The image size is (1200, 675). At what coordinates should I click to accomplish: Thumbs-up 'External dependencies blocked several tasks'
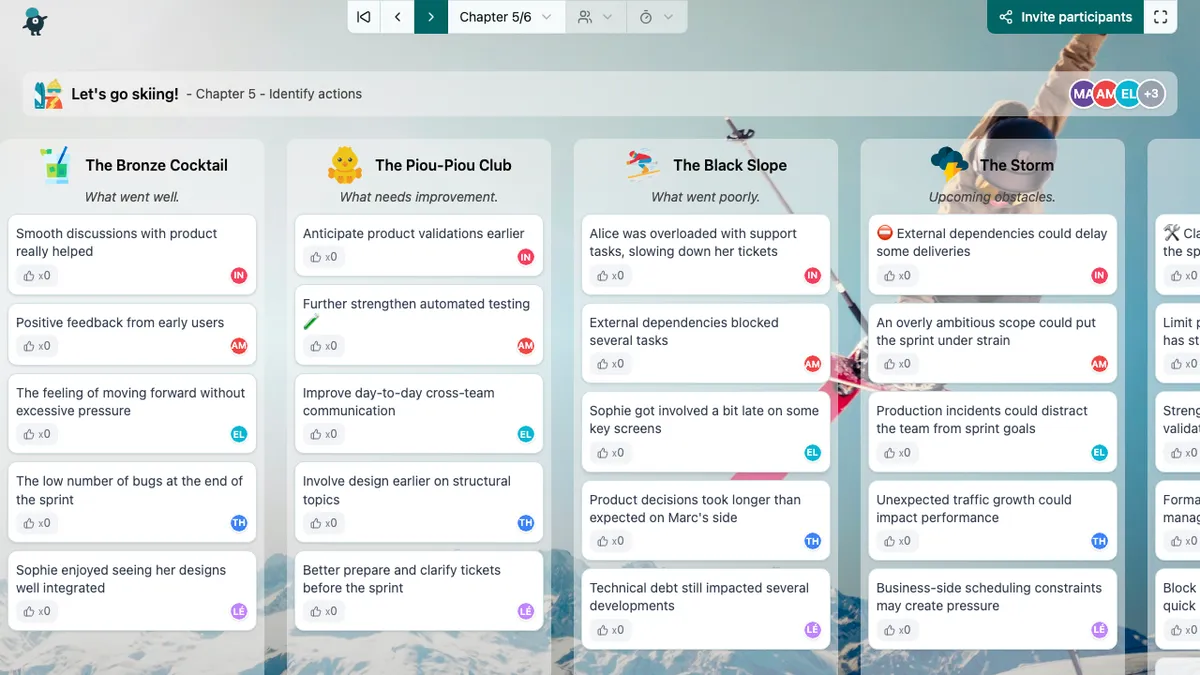click(609, 364)
